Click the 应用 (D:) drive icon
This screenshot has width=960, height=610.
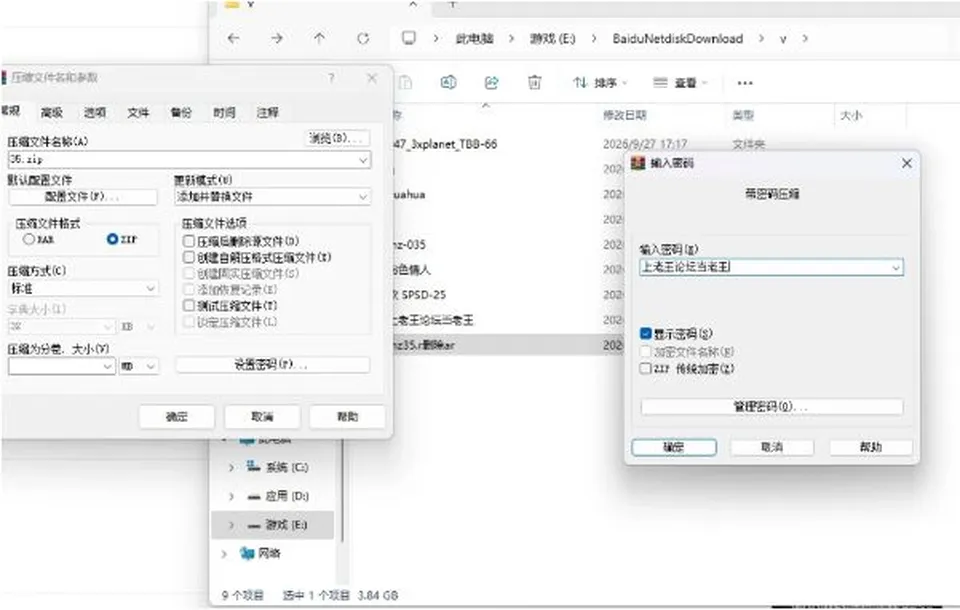point(254,496)
